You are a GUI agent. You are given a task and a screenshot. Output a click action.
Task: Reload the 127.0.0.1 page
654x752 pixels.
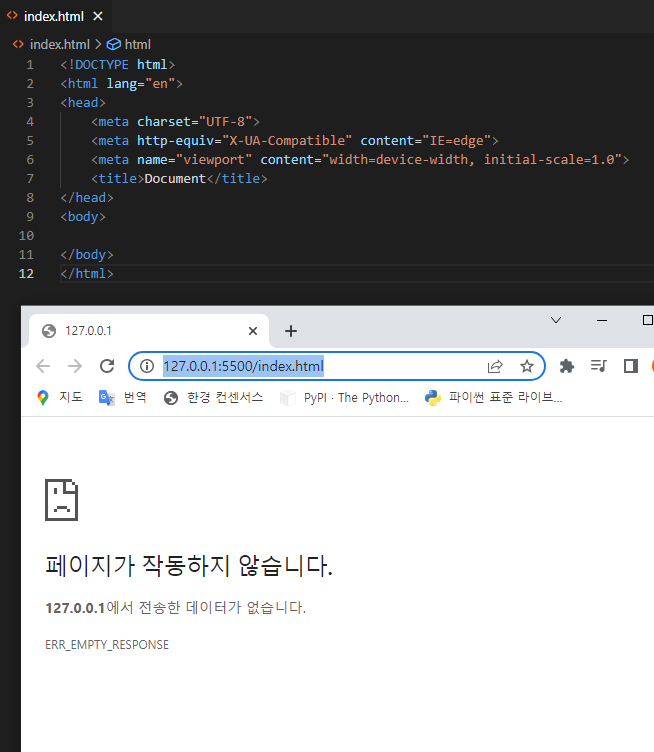pos(107,366)
